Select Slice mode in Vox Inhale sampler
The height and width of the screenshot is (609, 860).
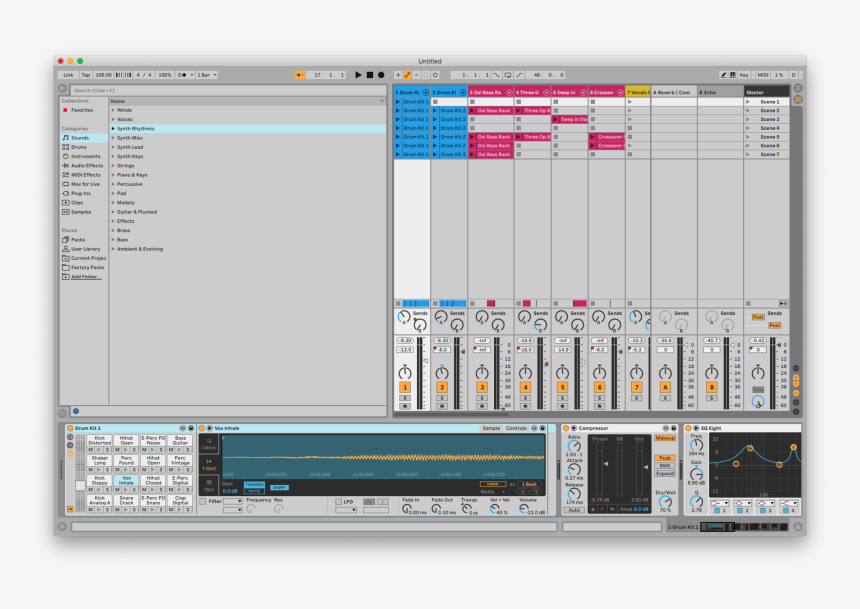209,485
